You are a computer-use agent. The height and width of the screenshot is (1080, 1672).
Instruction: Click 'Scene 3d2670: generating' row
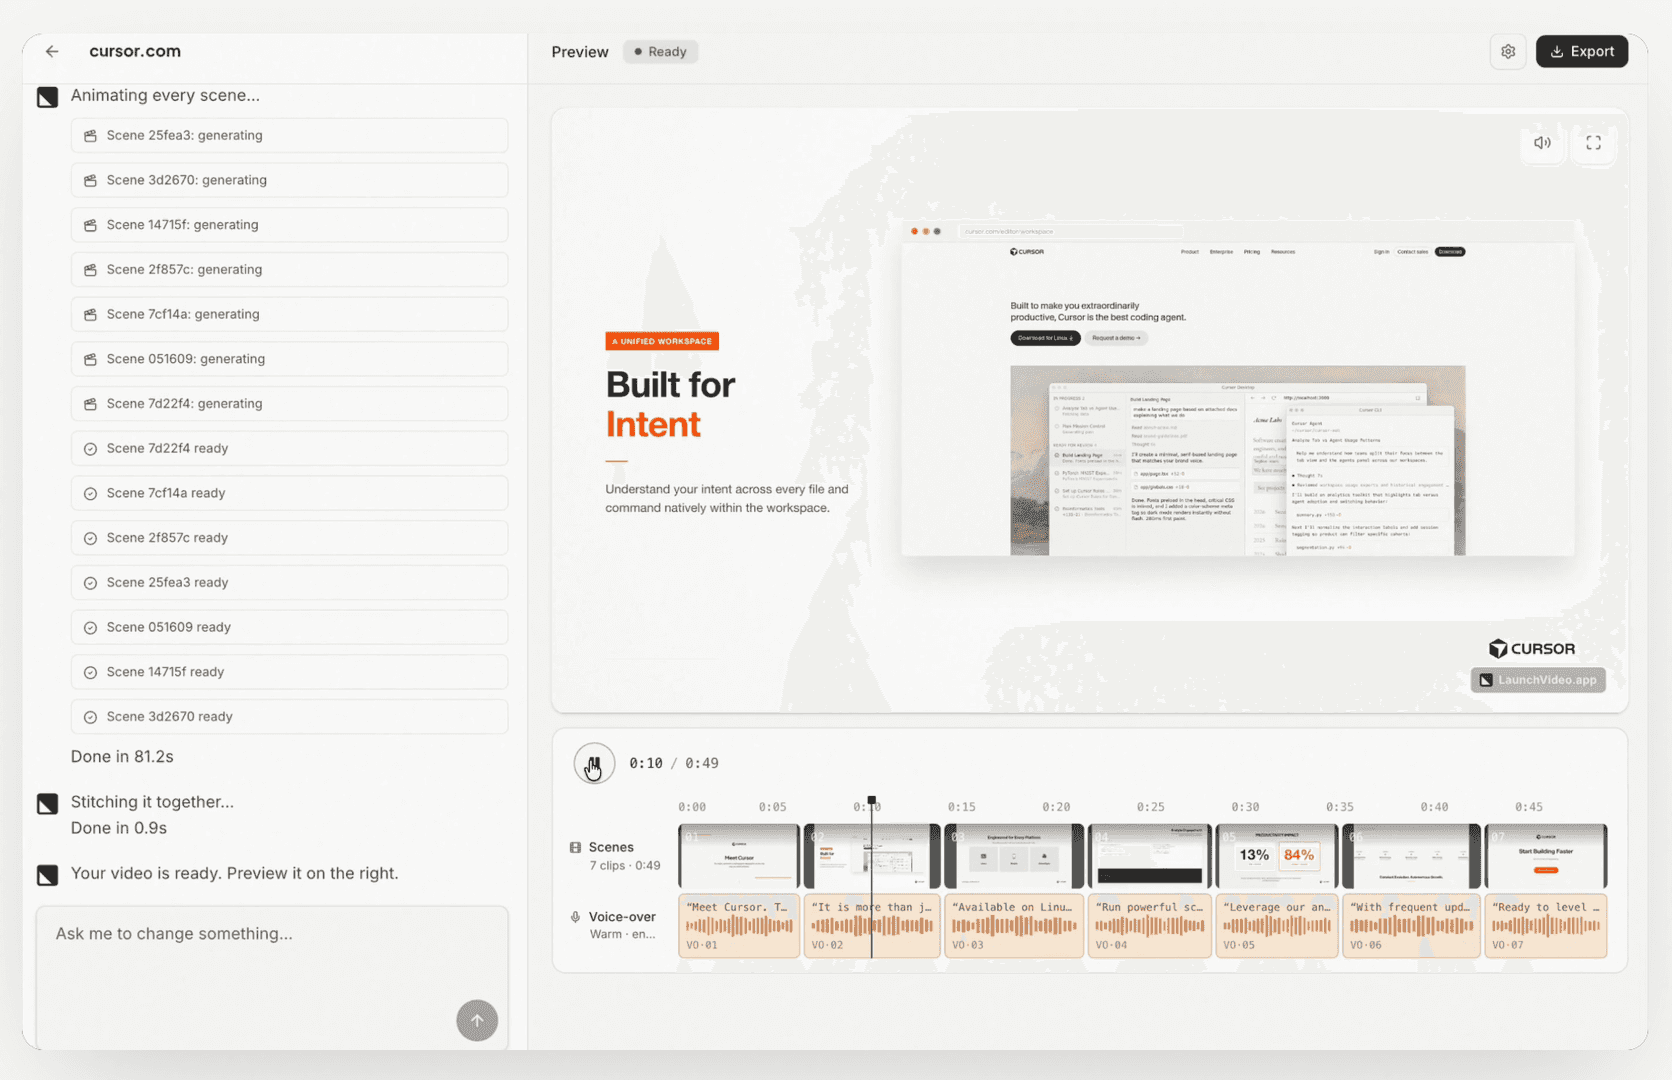(289, 180)
